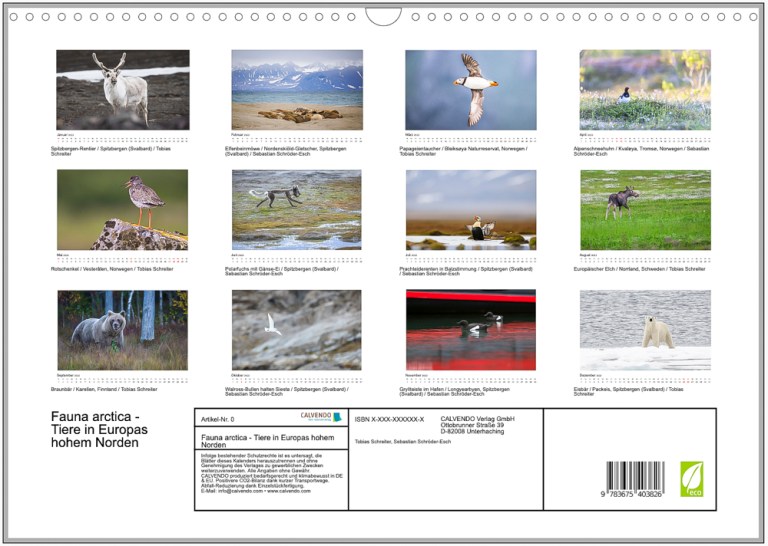Image resolution: width=768 pixels, height=546 pixels.
Task: Open the white bird over rocks photo
Action: (x=297, y=330)
